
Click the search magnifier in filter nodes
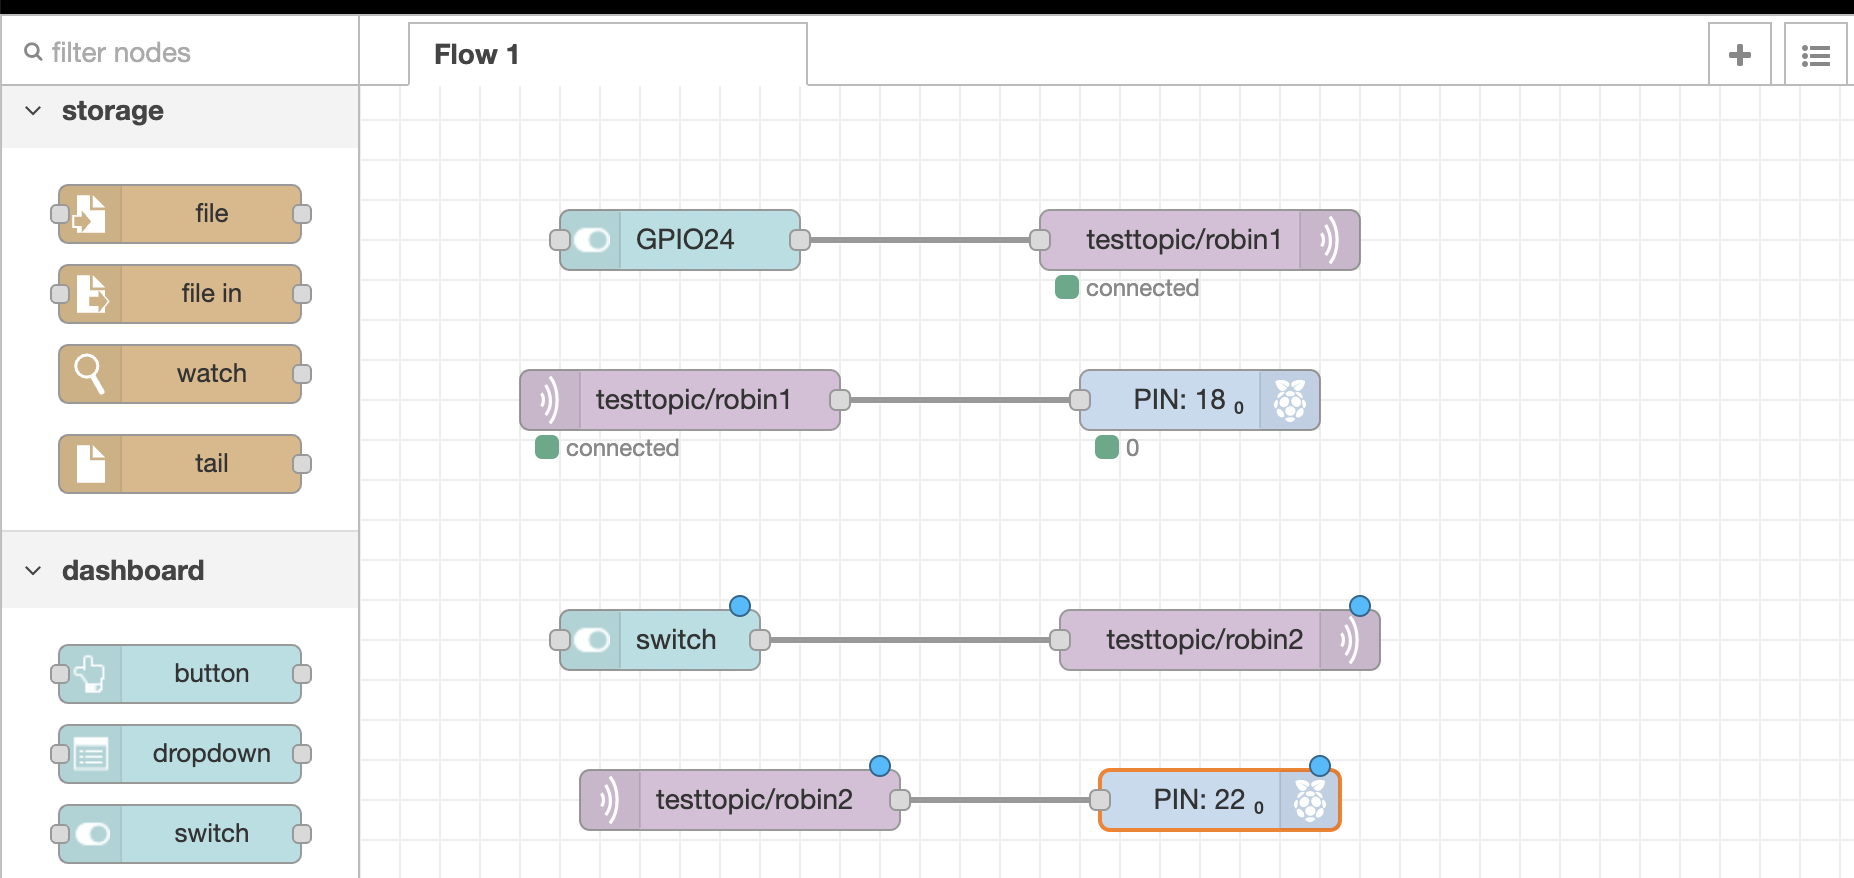33,52
